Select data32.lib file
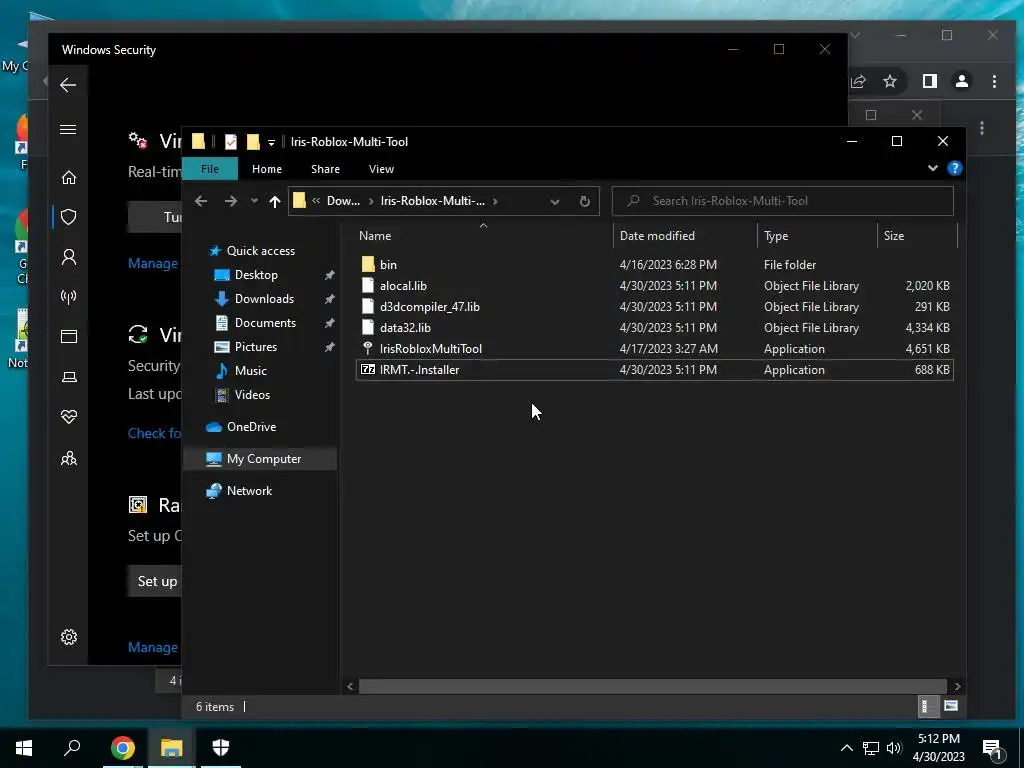The width and height of the screenshot is (1024, 768). pyautogui.click(x=654, y=327)
